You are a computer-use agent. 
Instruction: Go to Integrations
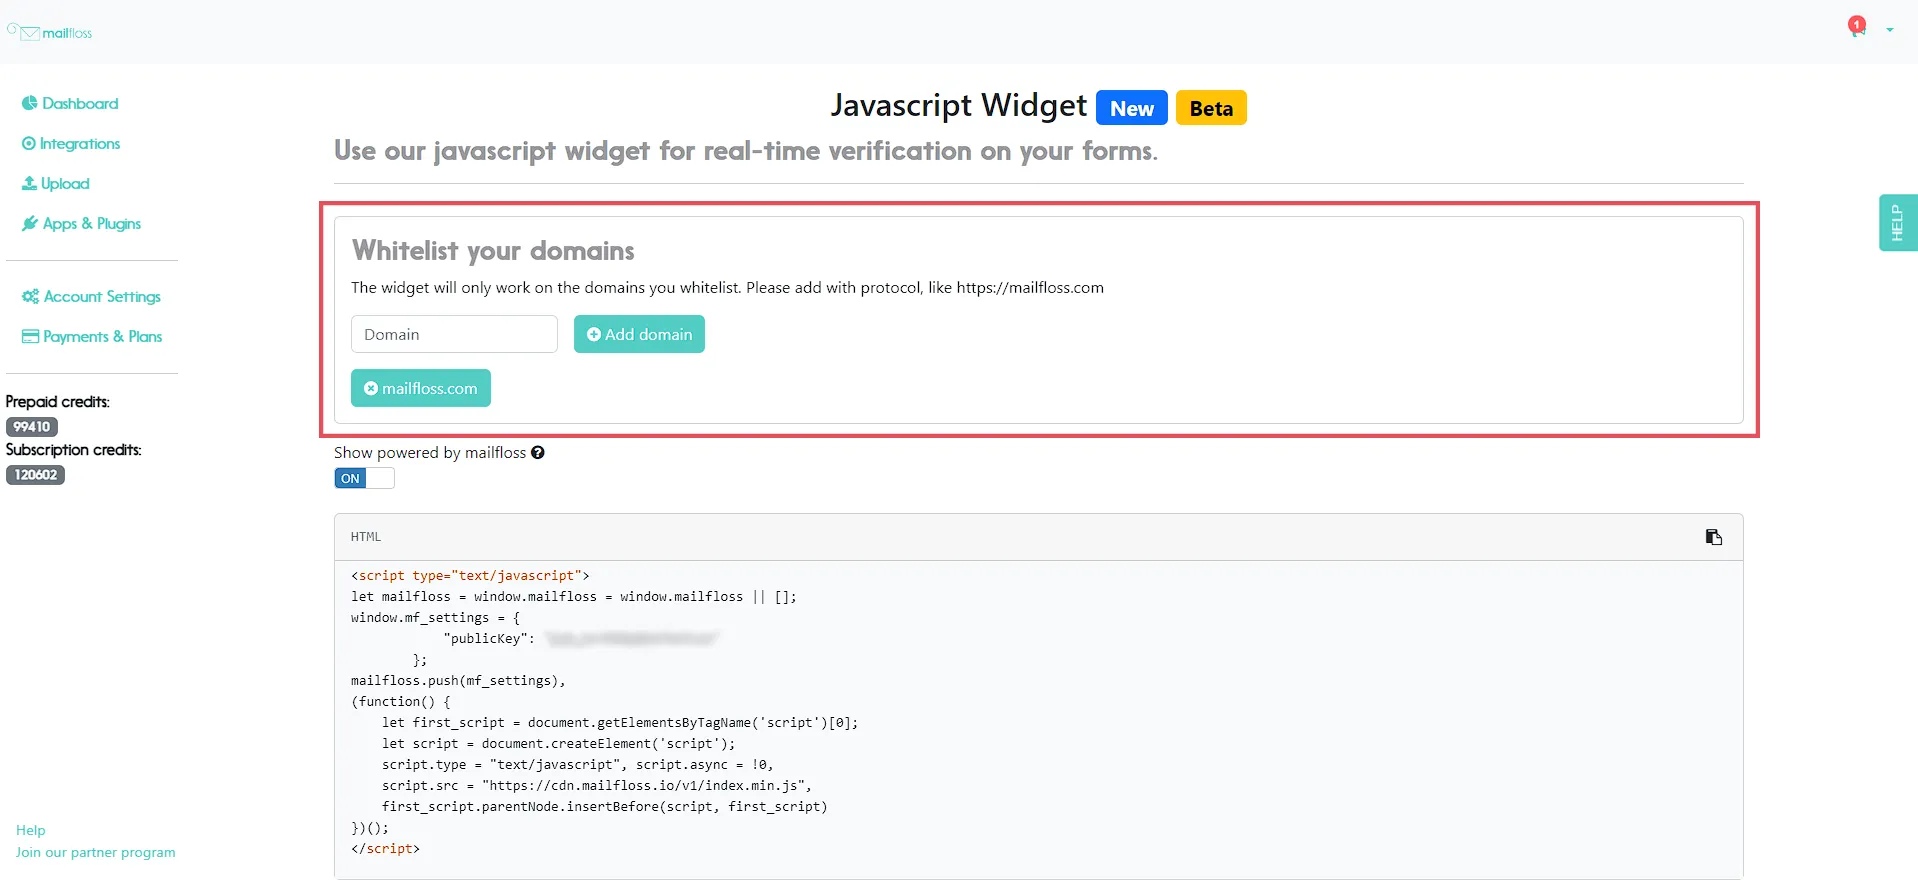coord(71,144)
